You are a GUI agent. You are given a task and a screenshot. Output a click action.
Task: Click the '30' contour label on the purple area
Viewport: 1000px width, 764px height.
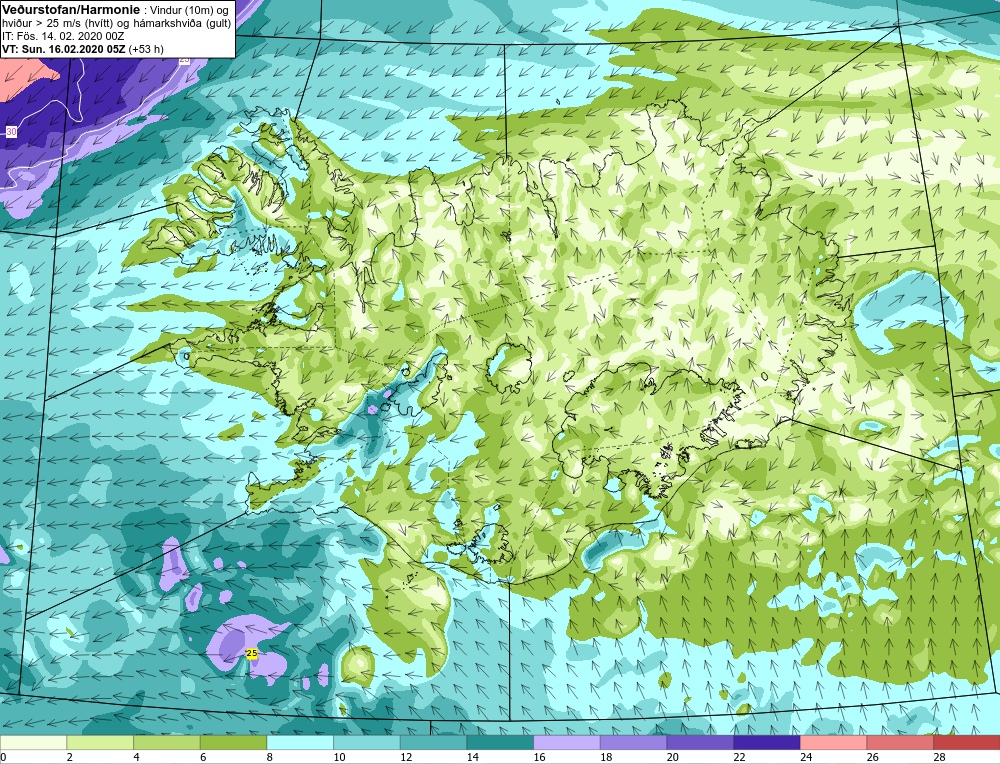coord(11,131)
